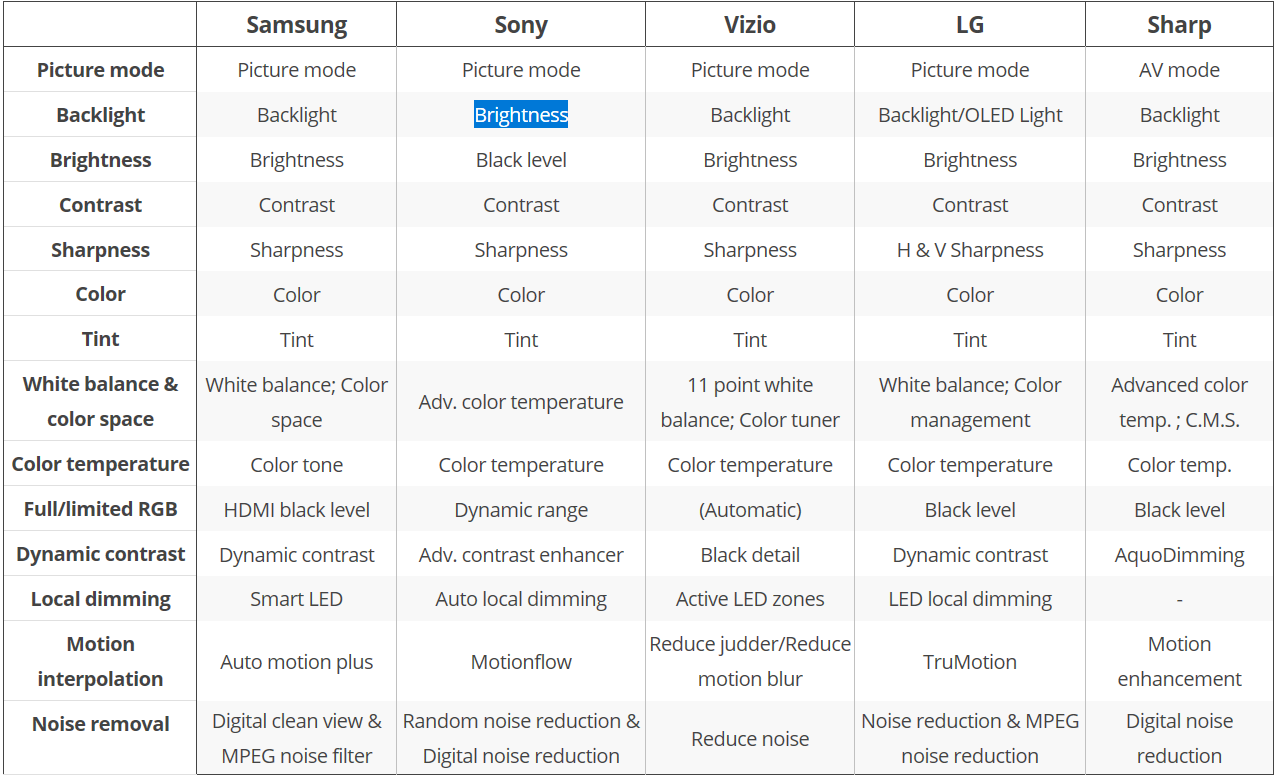Click the Backlight row label
The image size is (1276, 775).
(100, 115)
